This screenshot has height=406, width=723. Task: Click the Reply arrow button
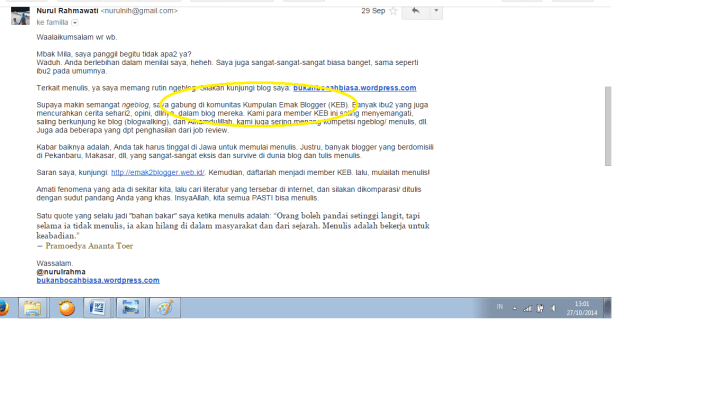tap(415, 11)
